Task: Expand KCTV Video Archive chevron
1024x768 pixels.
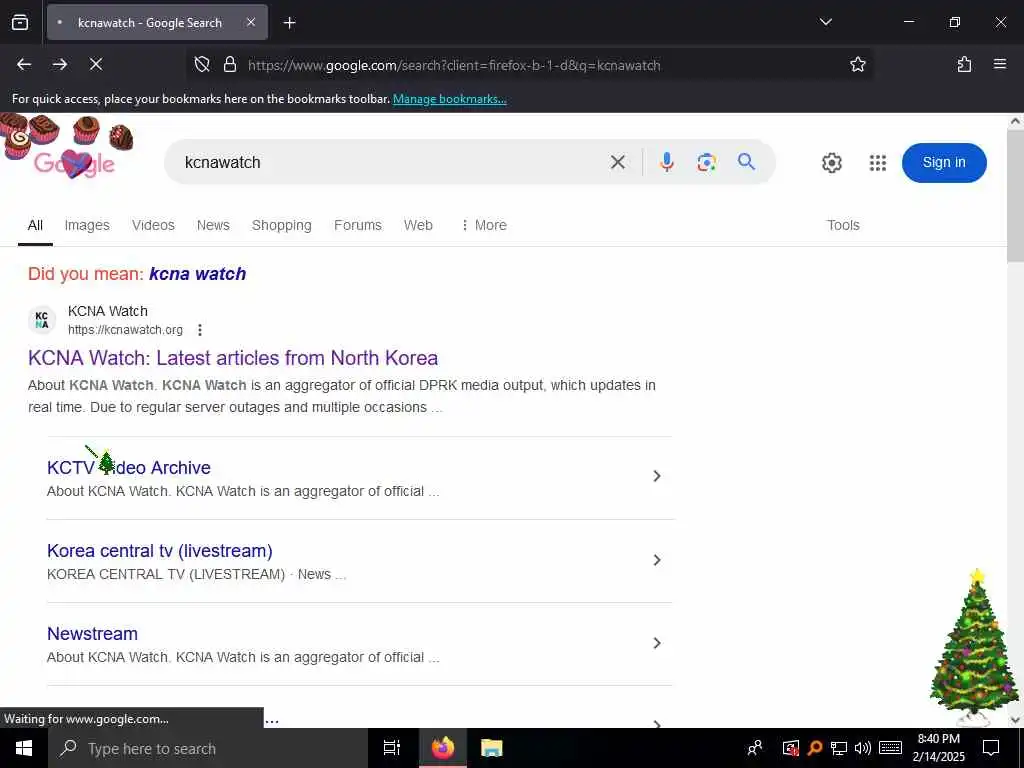Action: point(657,476)
